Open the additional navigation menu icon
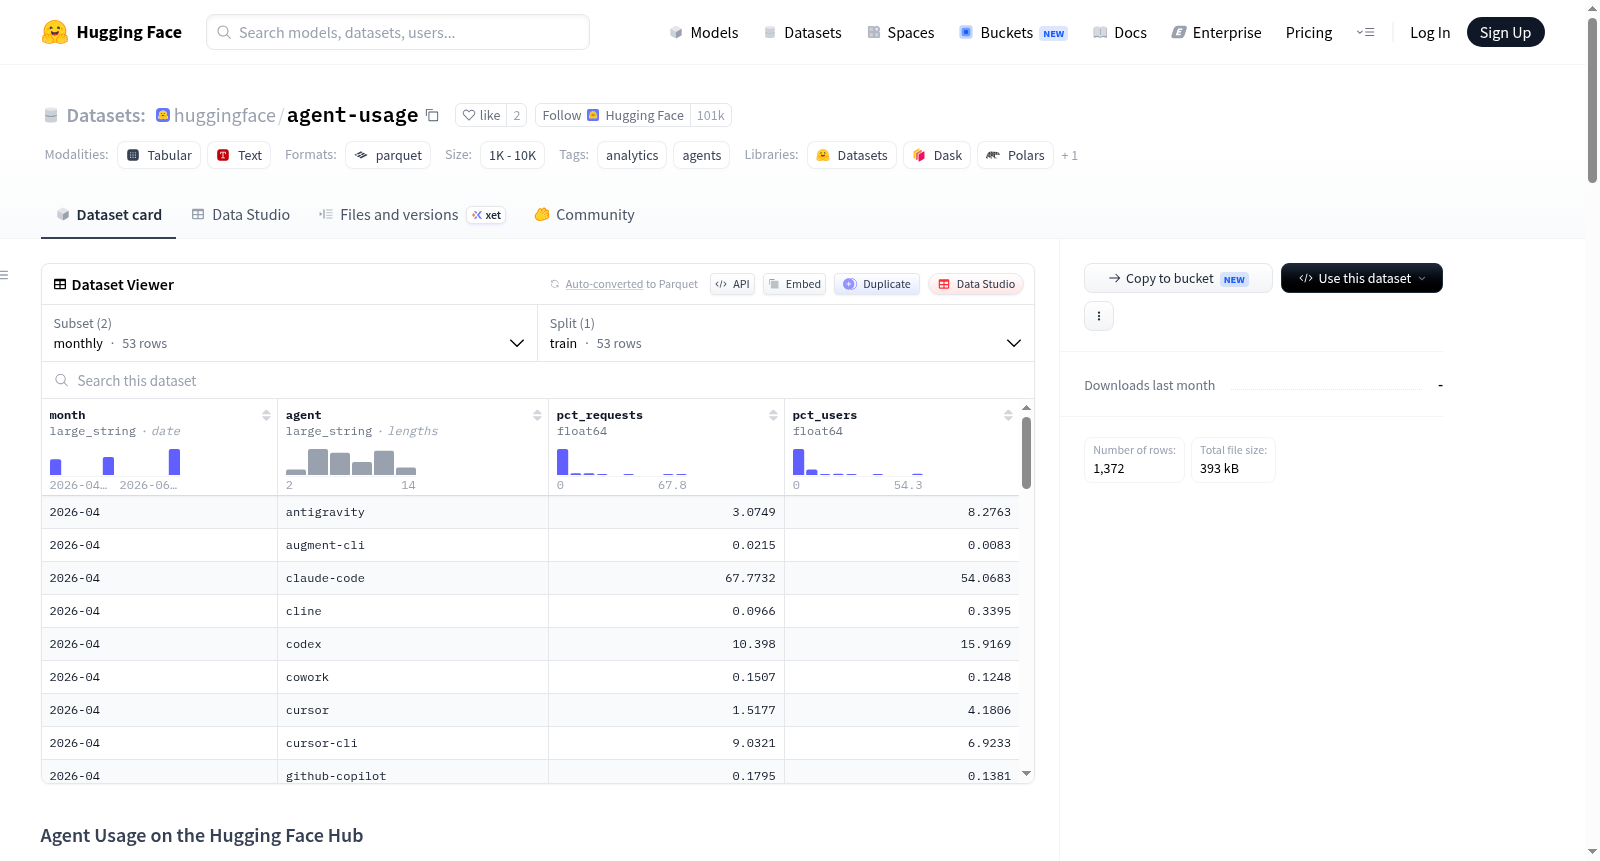Viewport: 1600px width, 861px height. pos(1365,32)
